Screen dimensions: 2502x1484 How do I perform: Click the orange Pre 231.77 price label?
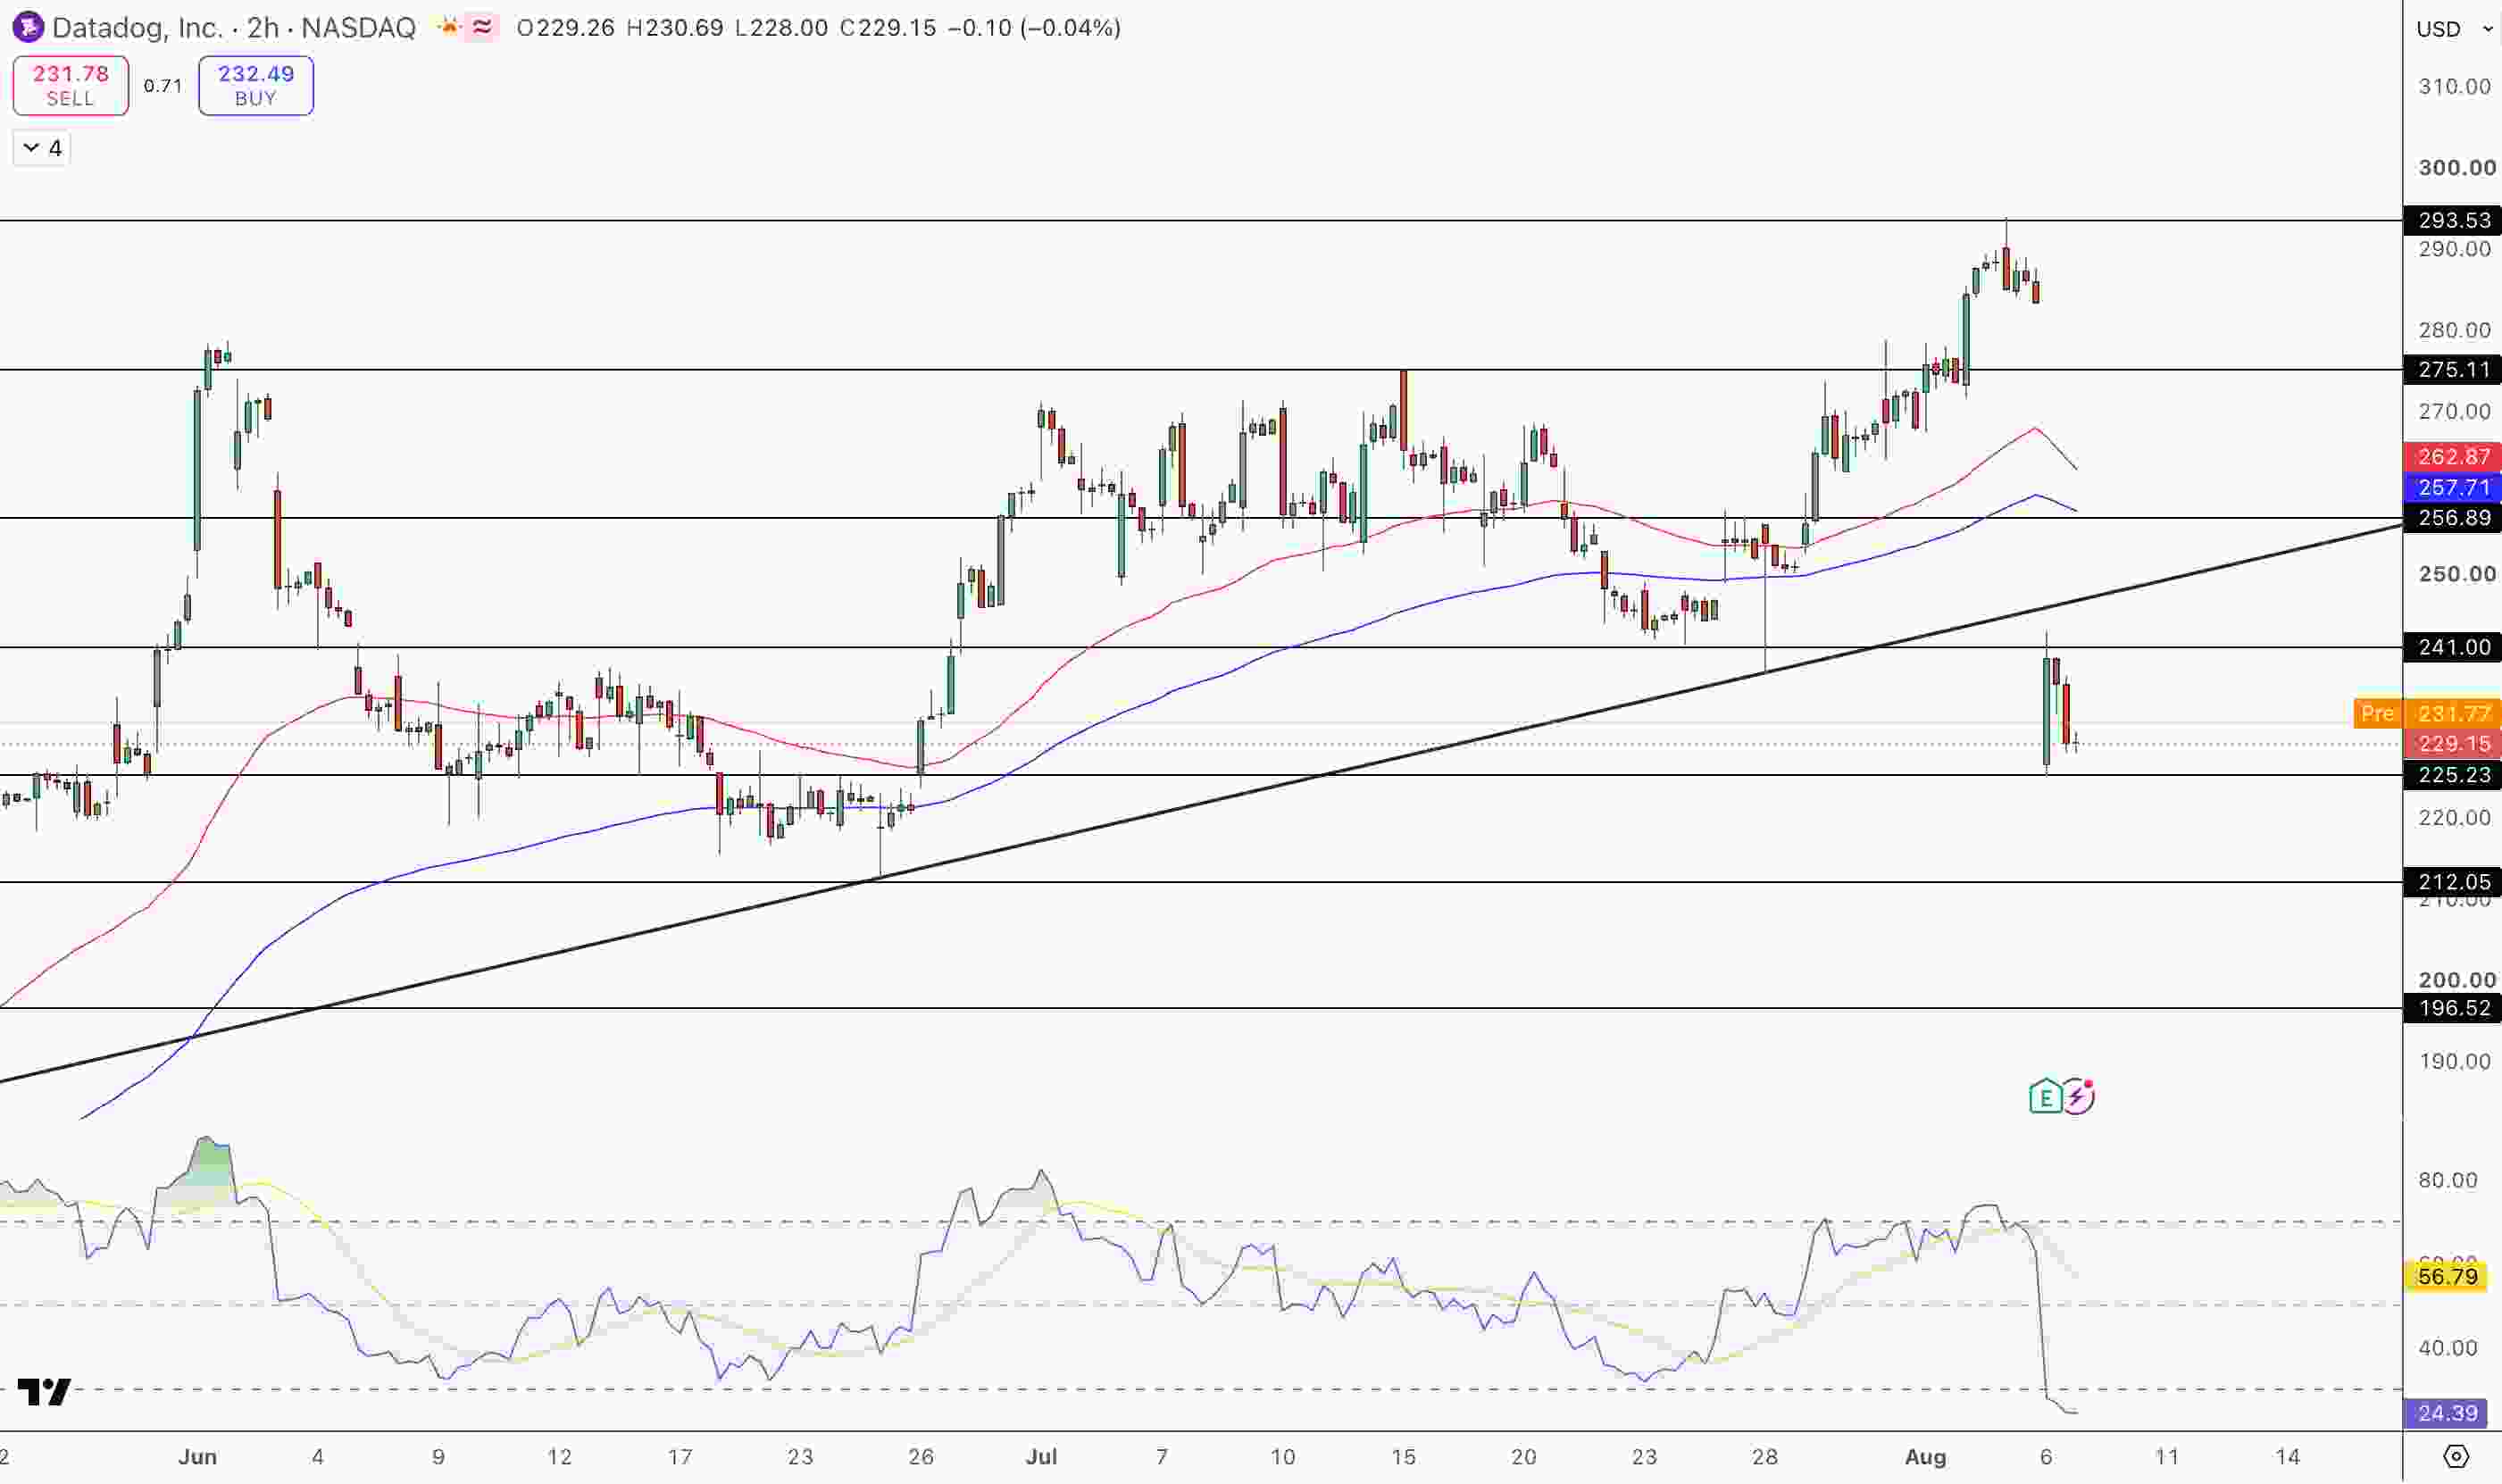click(x=2427, y=713)
